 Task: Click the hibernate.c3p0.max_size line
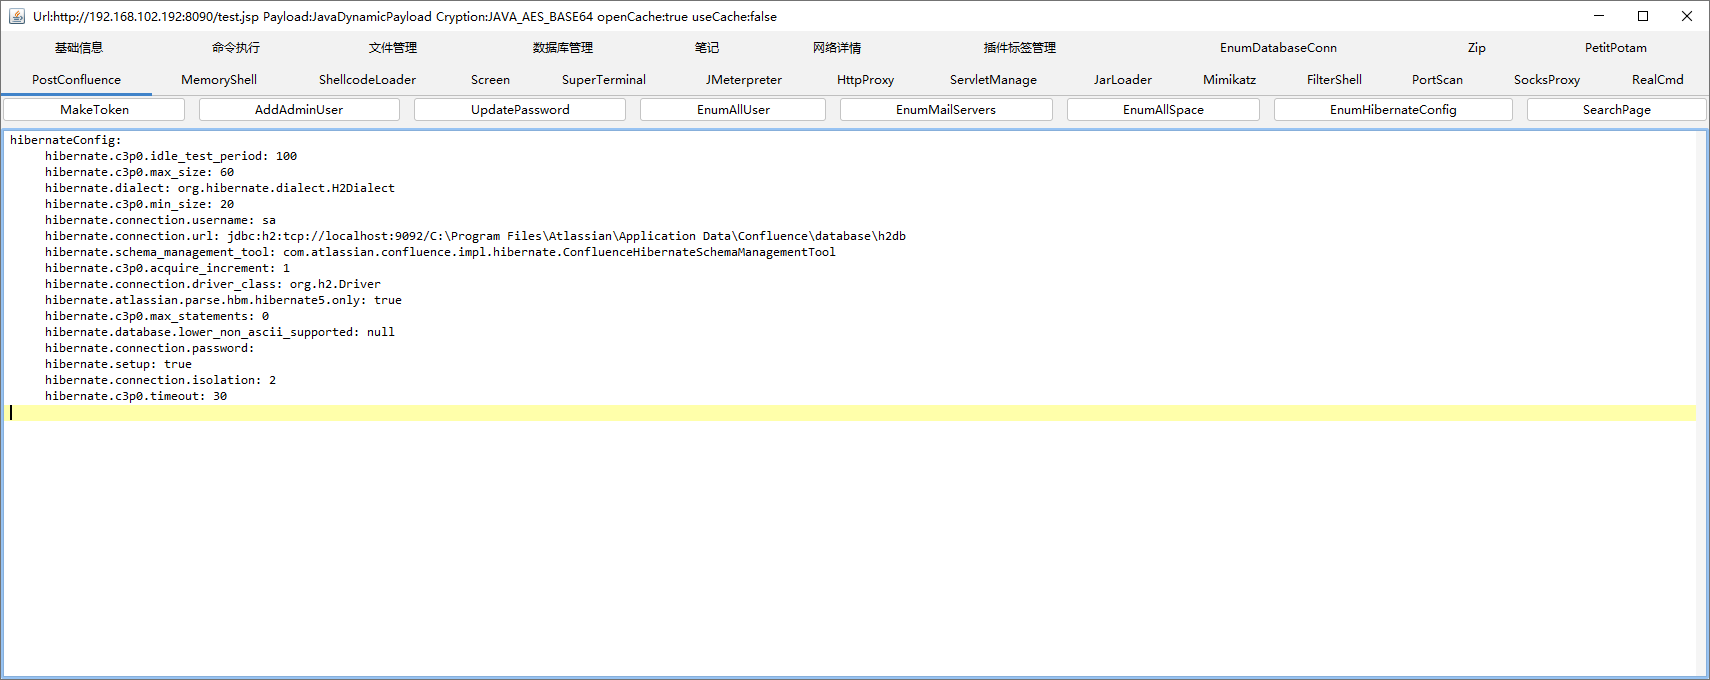[x=139, y=172]
